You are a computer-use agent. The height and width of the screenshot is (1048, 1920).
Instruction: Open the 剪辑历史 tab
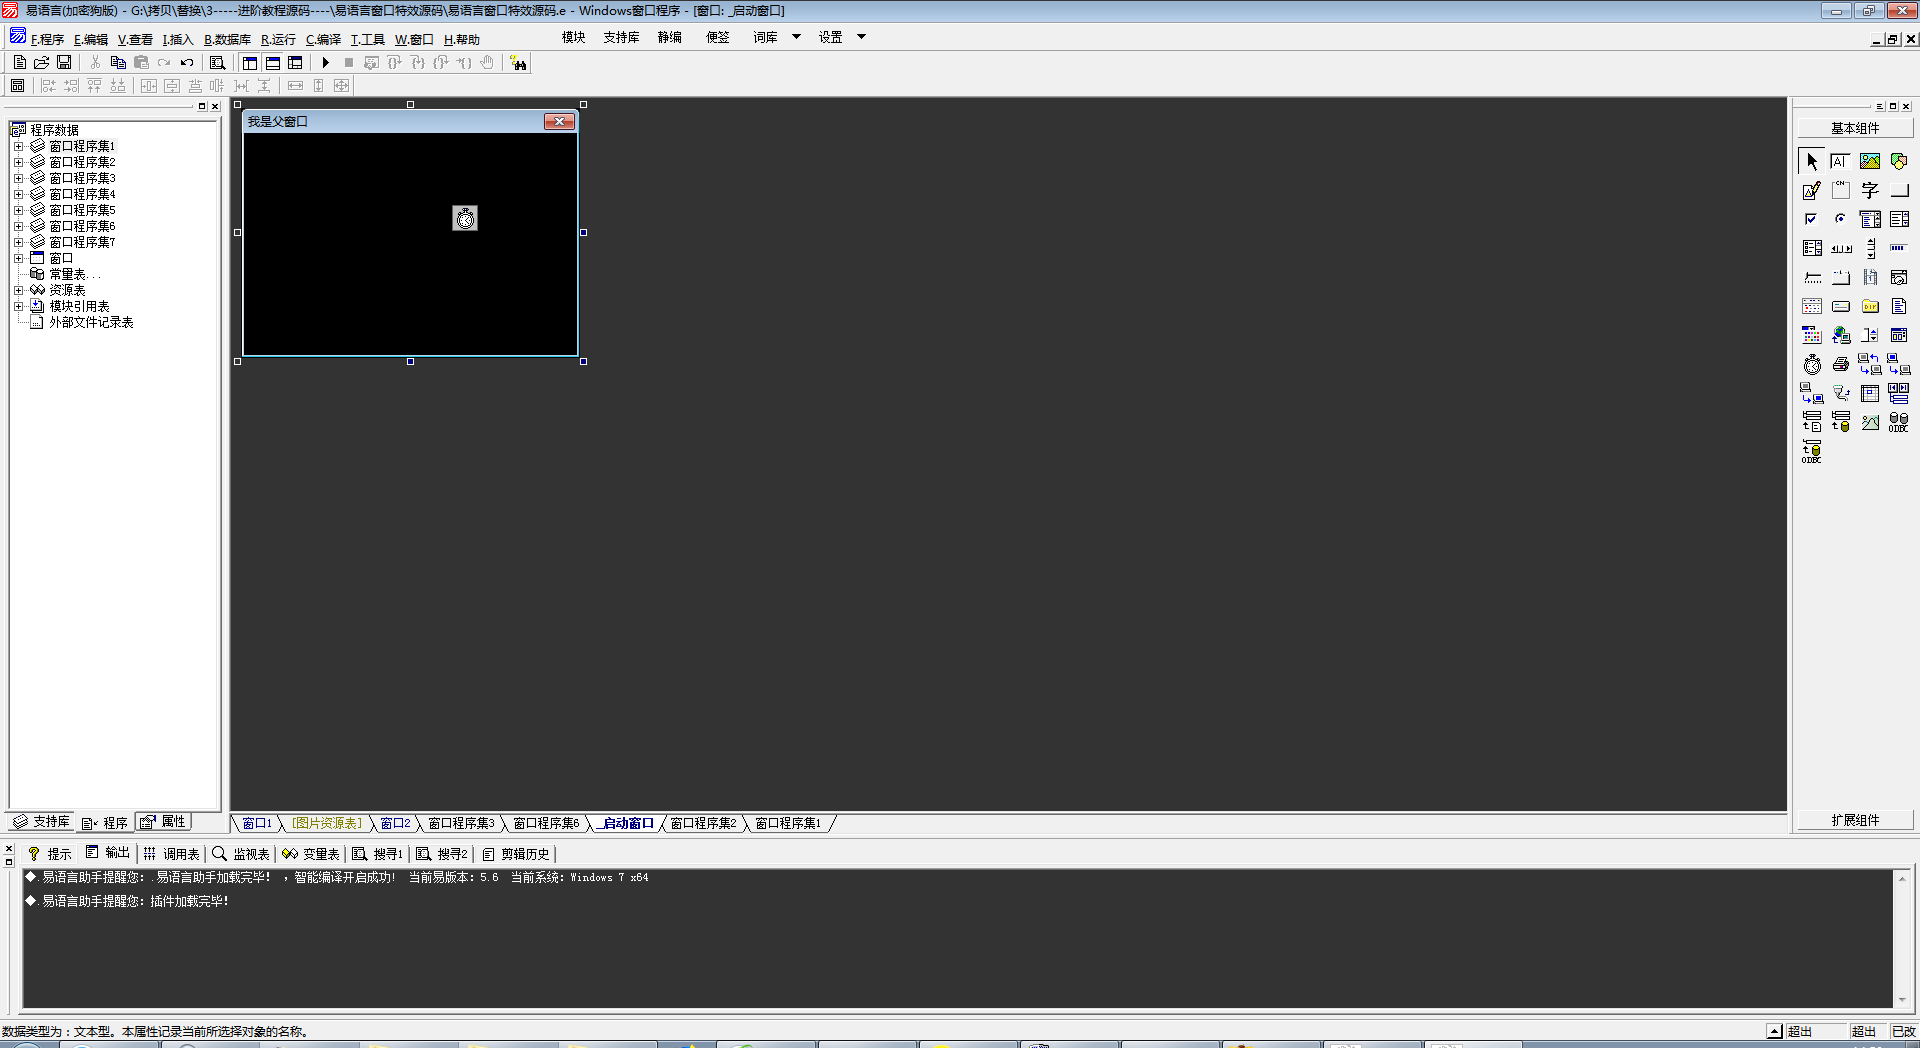(x=516, y=854)
